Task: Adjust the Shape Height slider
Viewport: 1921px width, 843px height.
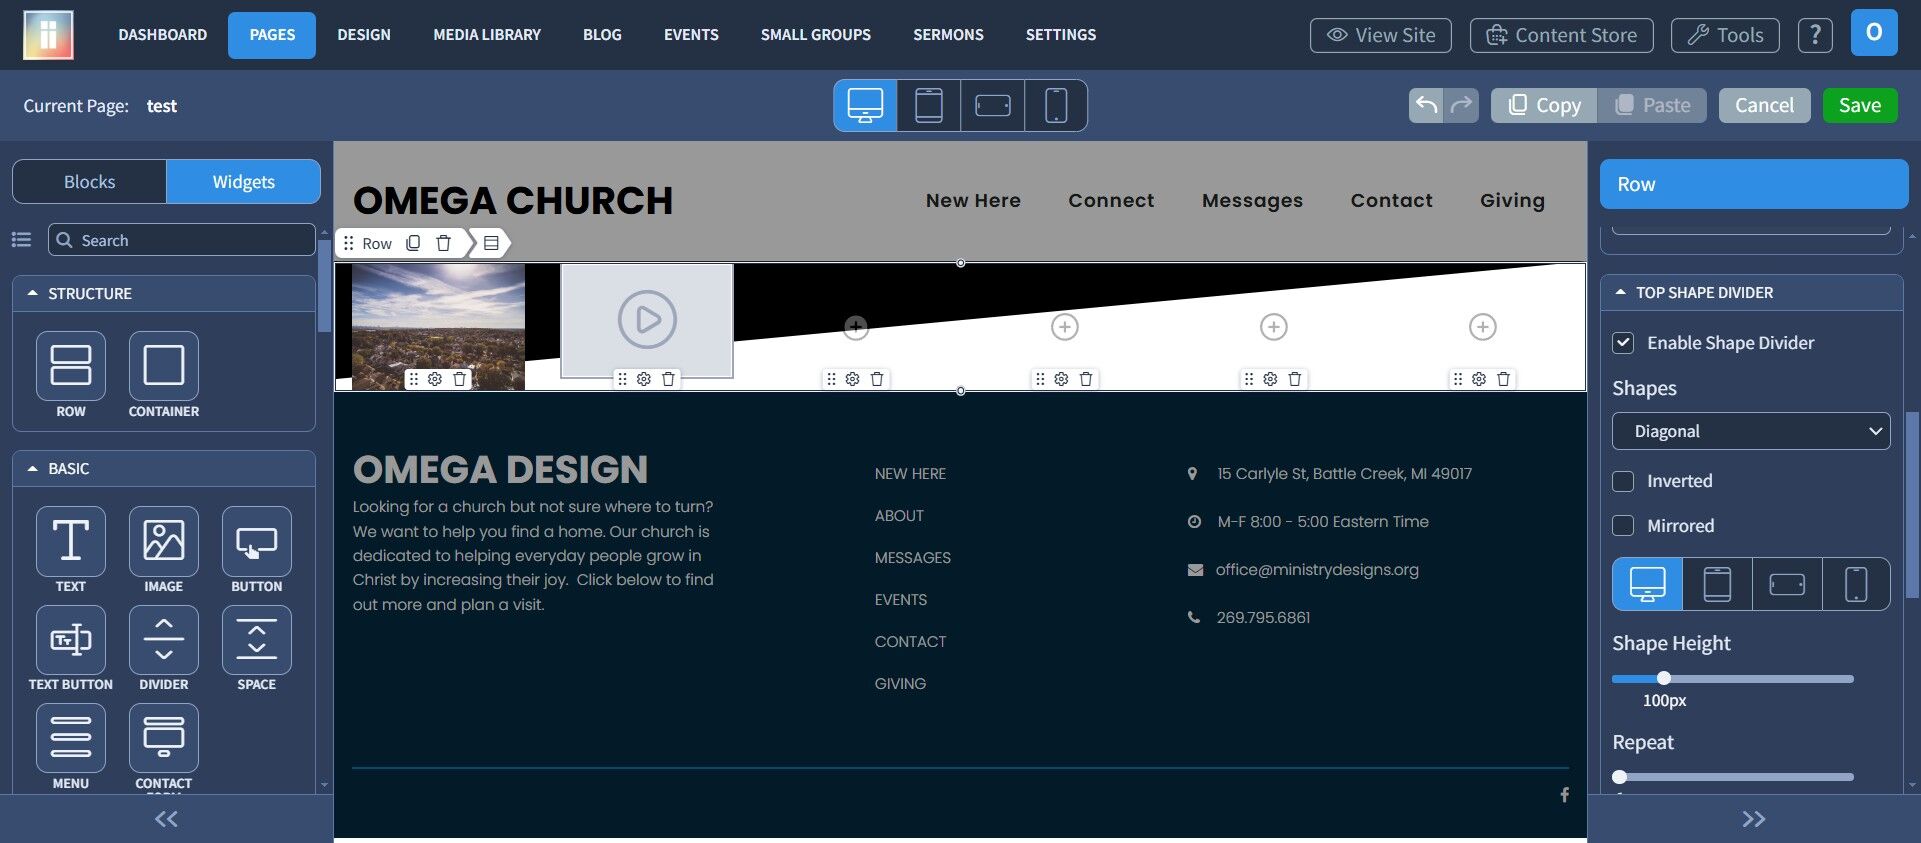Action: (1664, 679)
